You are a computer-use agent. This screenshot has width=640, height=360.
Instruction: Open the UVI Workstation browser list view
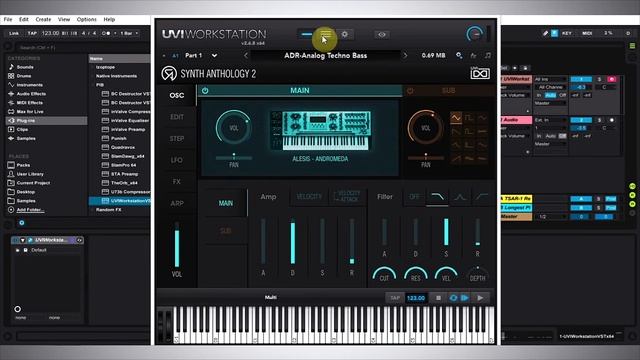(325, 34)
